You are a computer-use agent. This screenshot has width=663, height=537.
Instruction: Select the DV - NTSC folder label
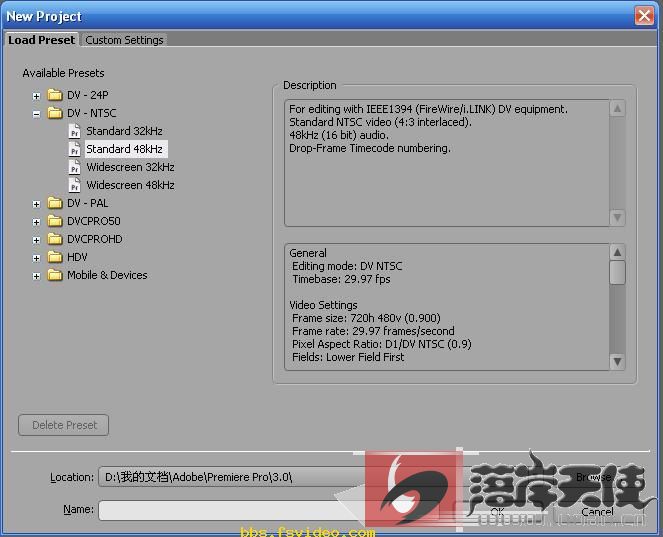click(91, 113)
